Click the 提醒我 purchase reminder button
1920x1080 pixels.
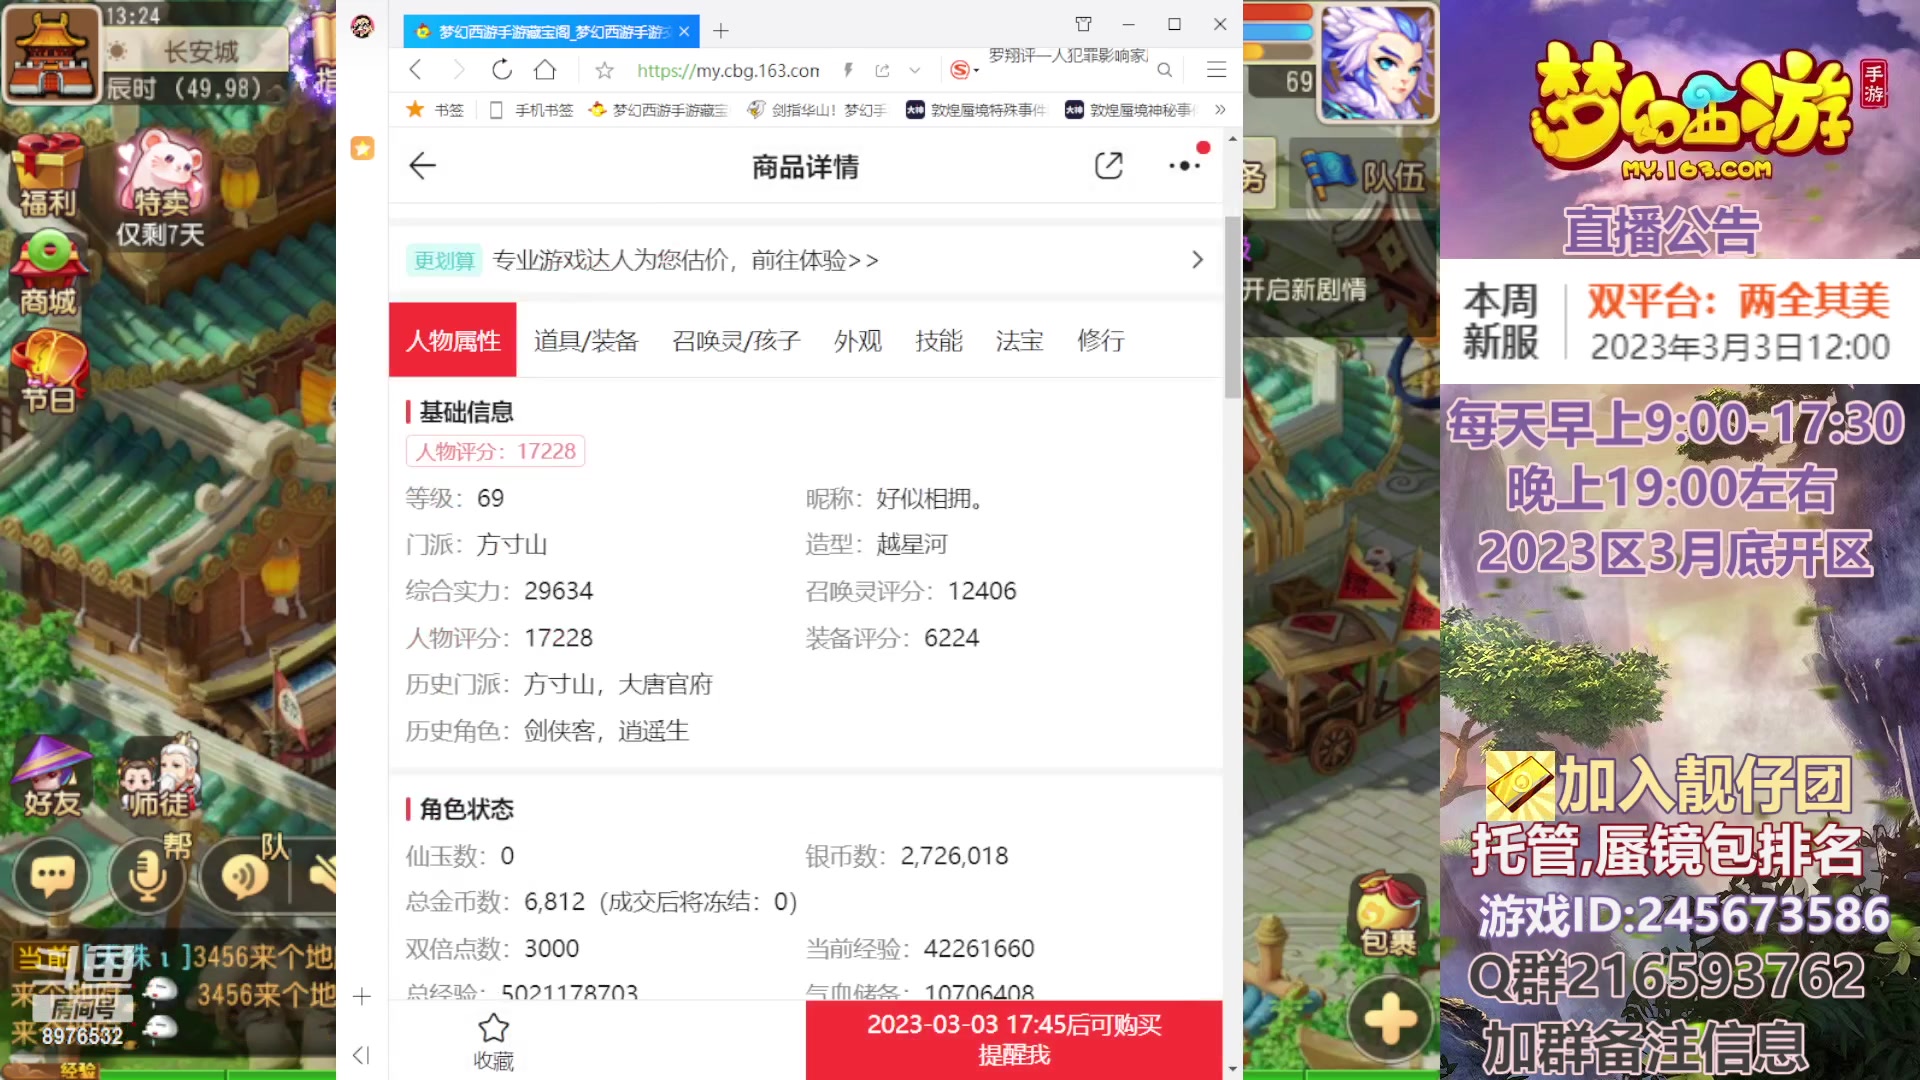1014,1040
